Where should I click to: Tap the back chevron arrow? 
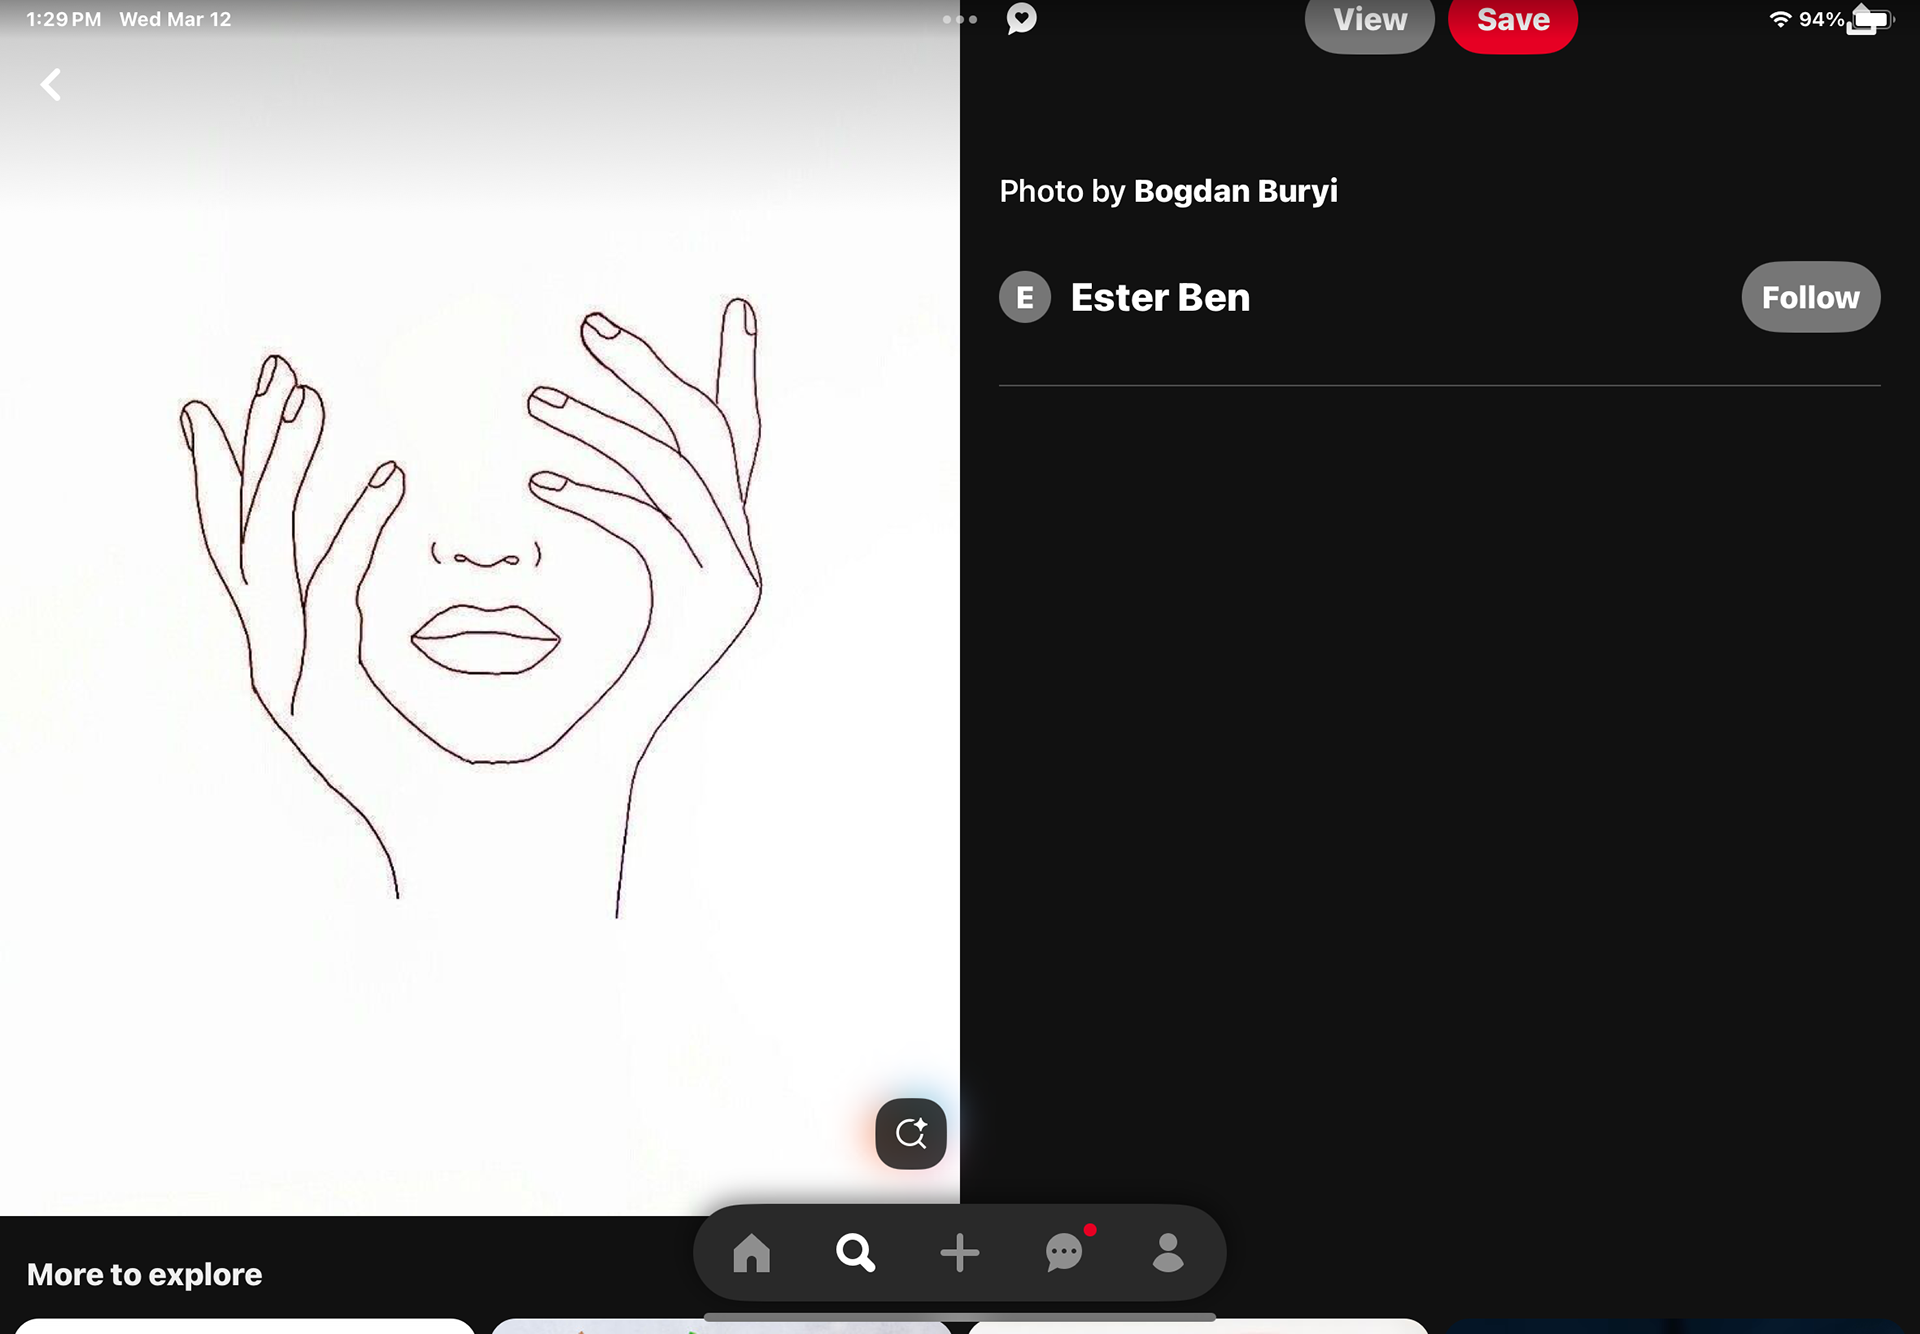51,85
